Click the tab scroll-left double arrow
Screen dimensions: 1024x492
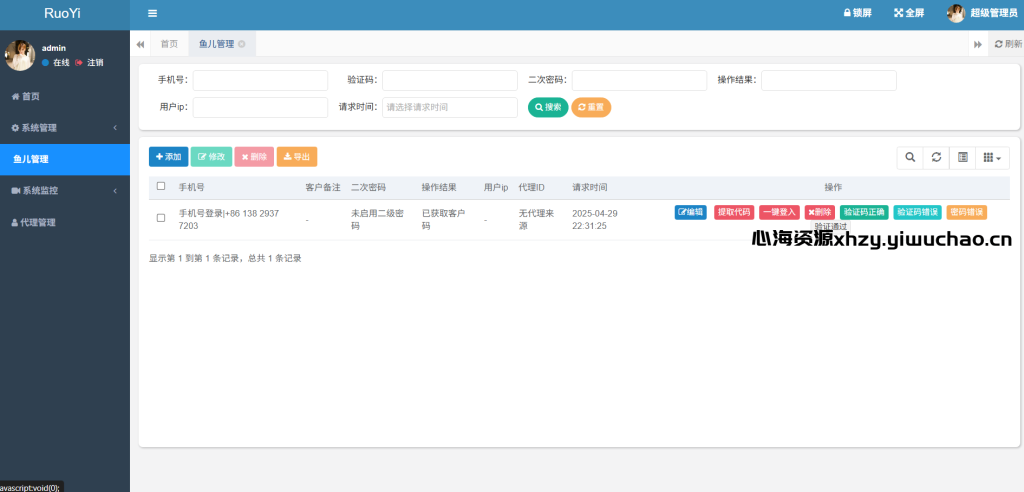click(x=140, y=44)
